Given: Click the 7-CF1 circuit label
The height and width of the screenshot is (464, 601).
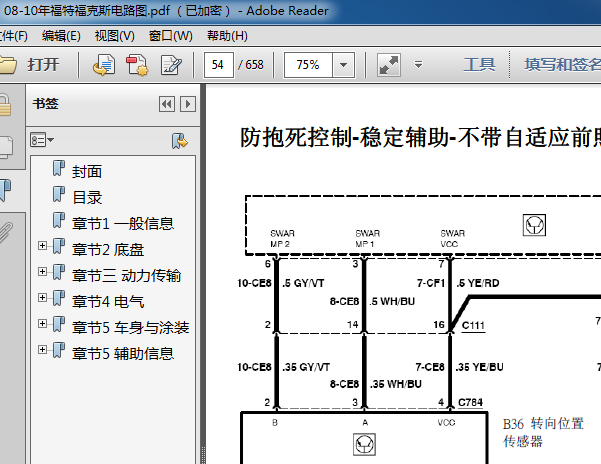Looking at the screenshot, I should coord(431,283).
